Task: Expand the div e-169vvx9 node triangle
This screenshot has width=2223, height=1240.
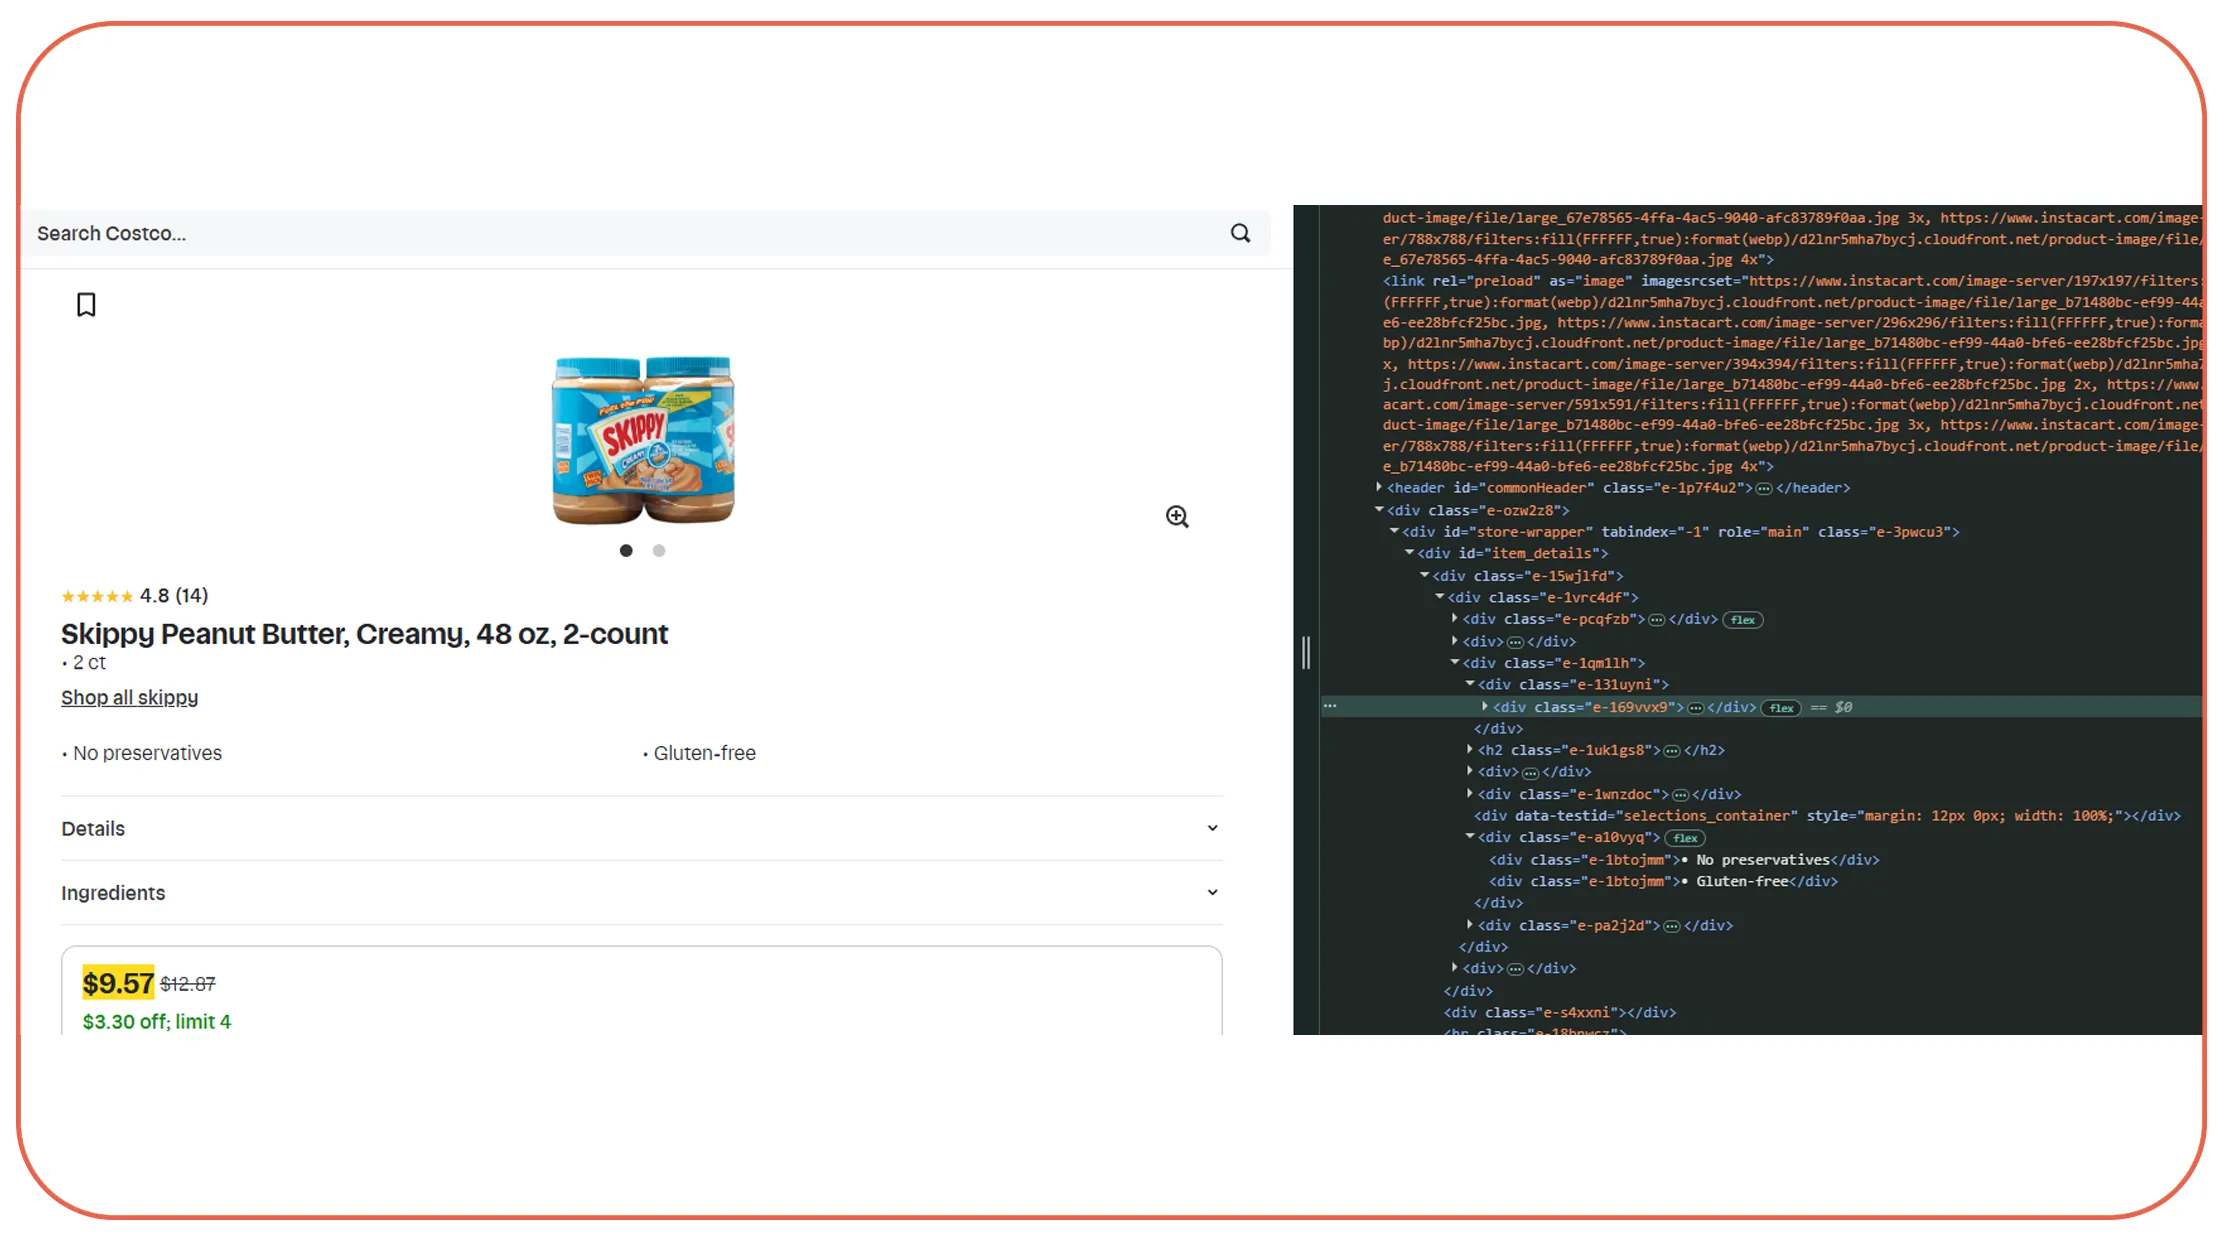Action: click(x=1485, y=706)
